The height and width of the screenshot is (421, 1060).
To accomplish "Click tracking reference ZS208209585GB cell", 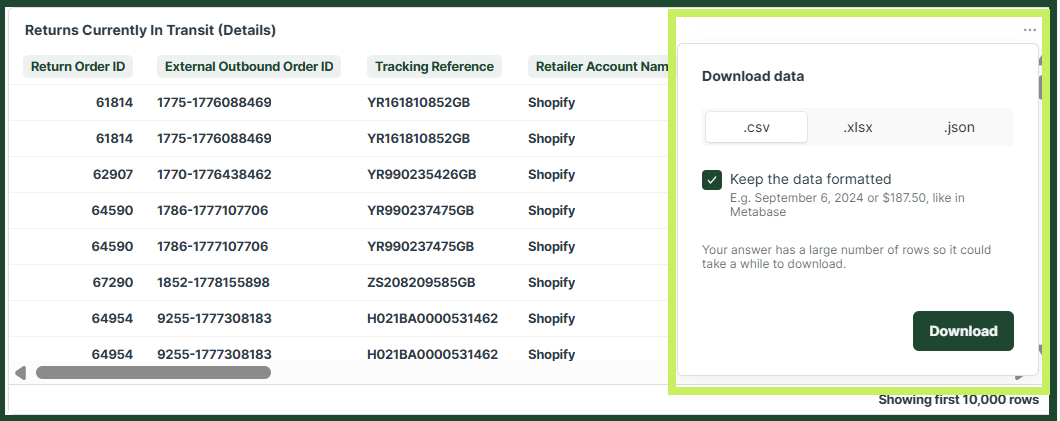I will (x=421, y=282).
